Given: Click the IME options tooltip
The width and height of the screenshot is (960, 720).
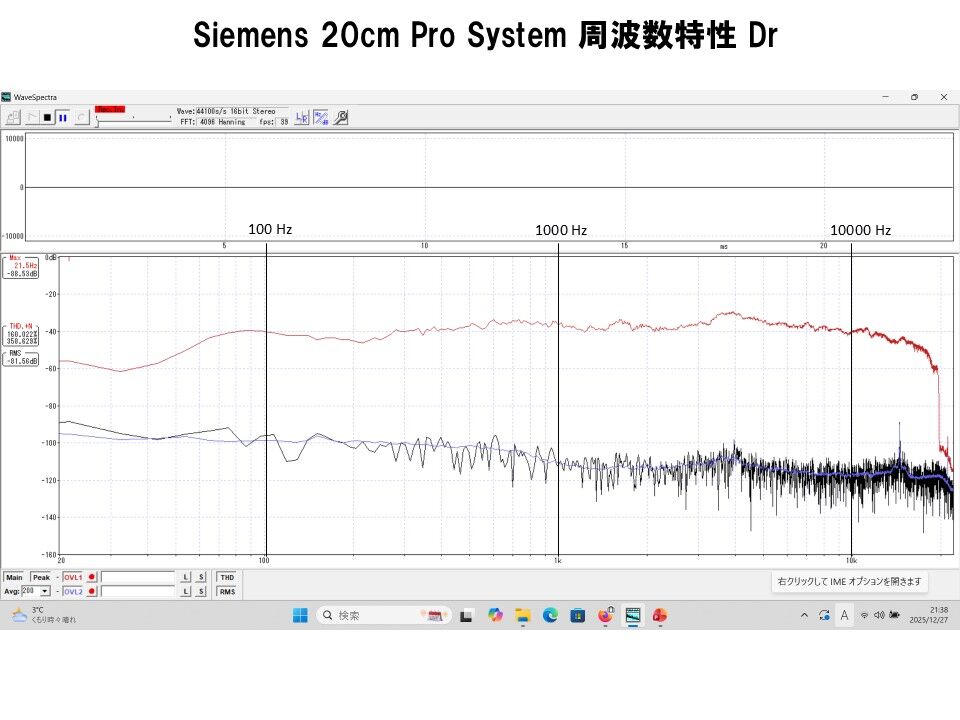Looking at the screenshot, I should (849, 582).
